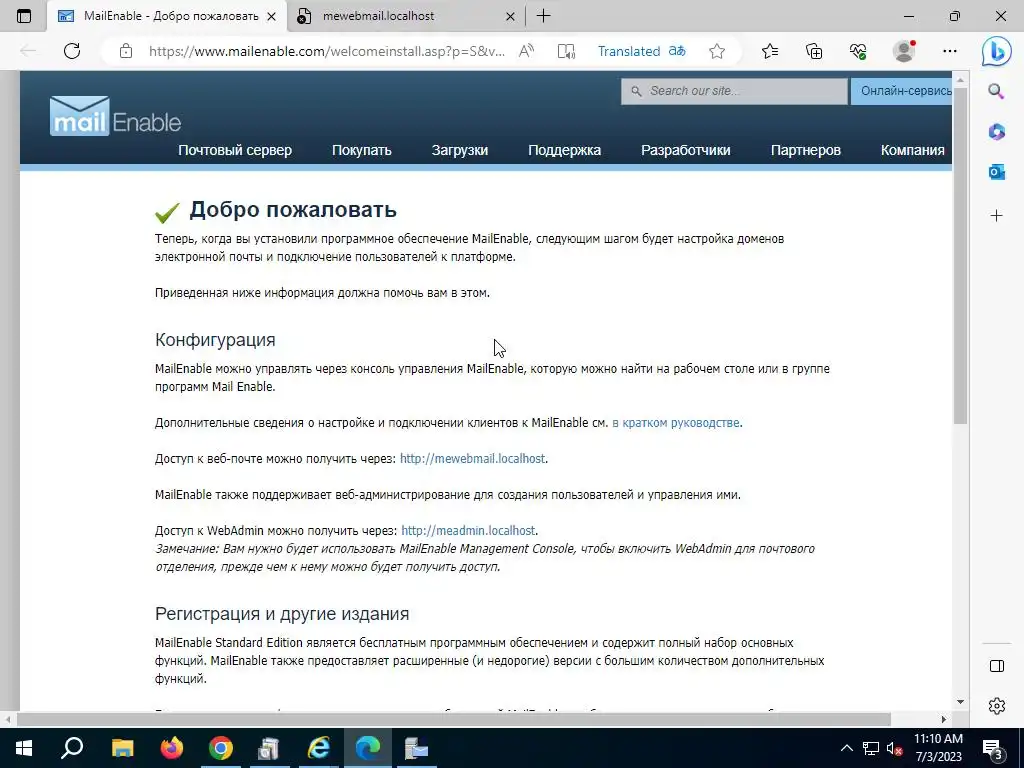Click the scroll right arrow
The height and width of the screenshot is (768, 1024).
[944, 719]
